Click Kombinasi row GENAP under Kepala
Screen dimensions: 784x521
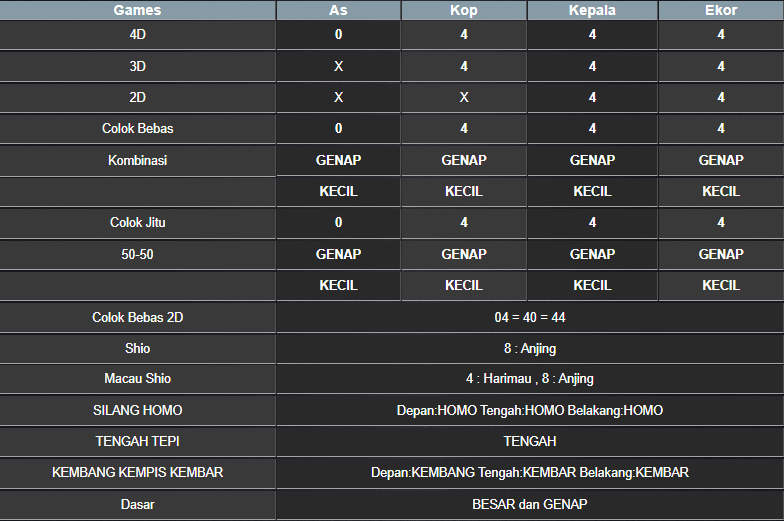592,160
